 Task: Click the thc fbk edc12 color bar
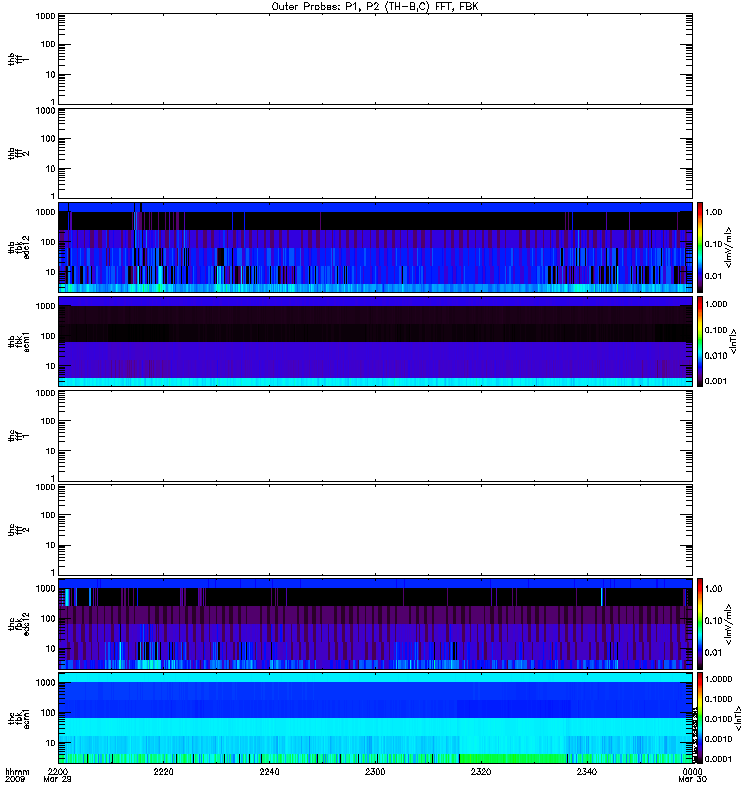(700, 624)
